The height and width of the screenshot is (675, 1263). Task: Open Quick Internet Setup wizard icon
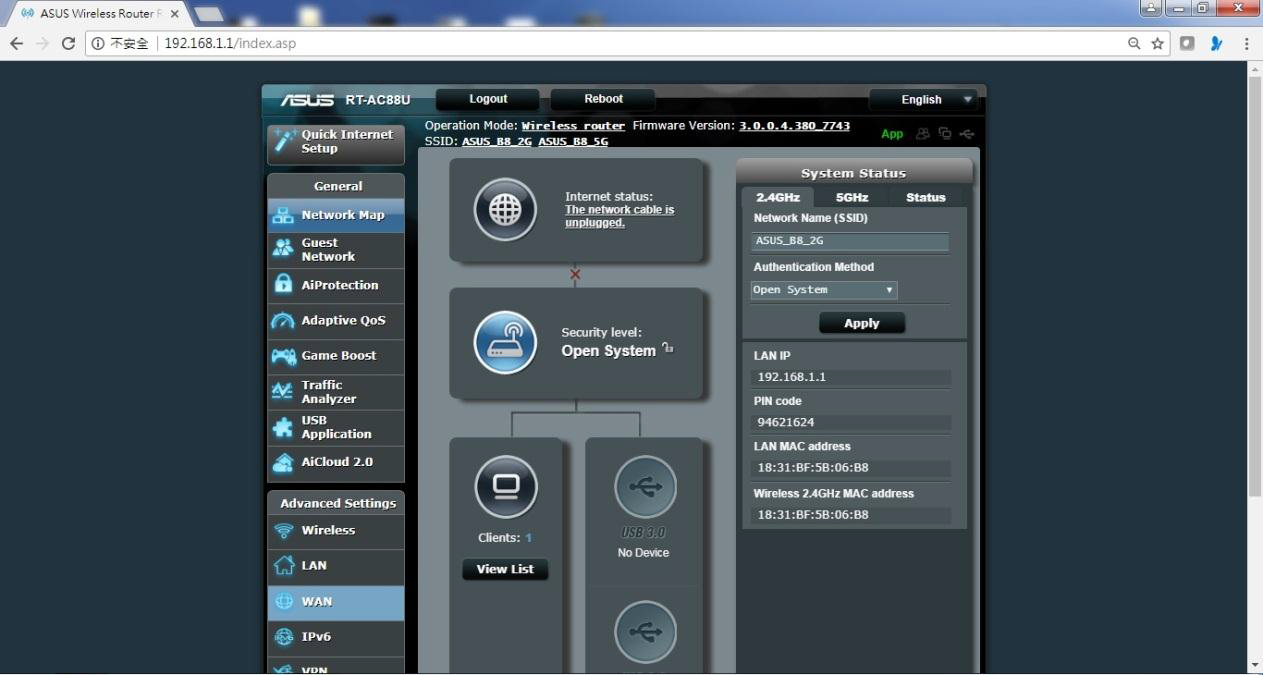coord(285,141)
